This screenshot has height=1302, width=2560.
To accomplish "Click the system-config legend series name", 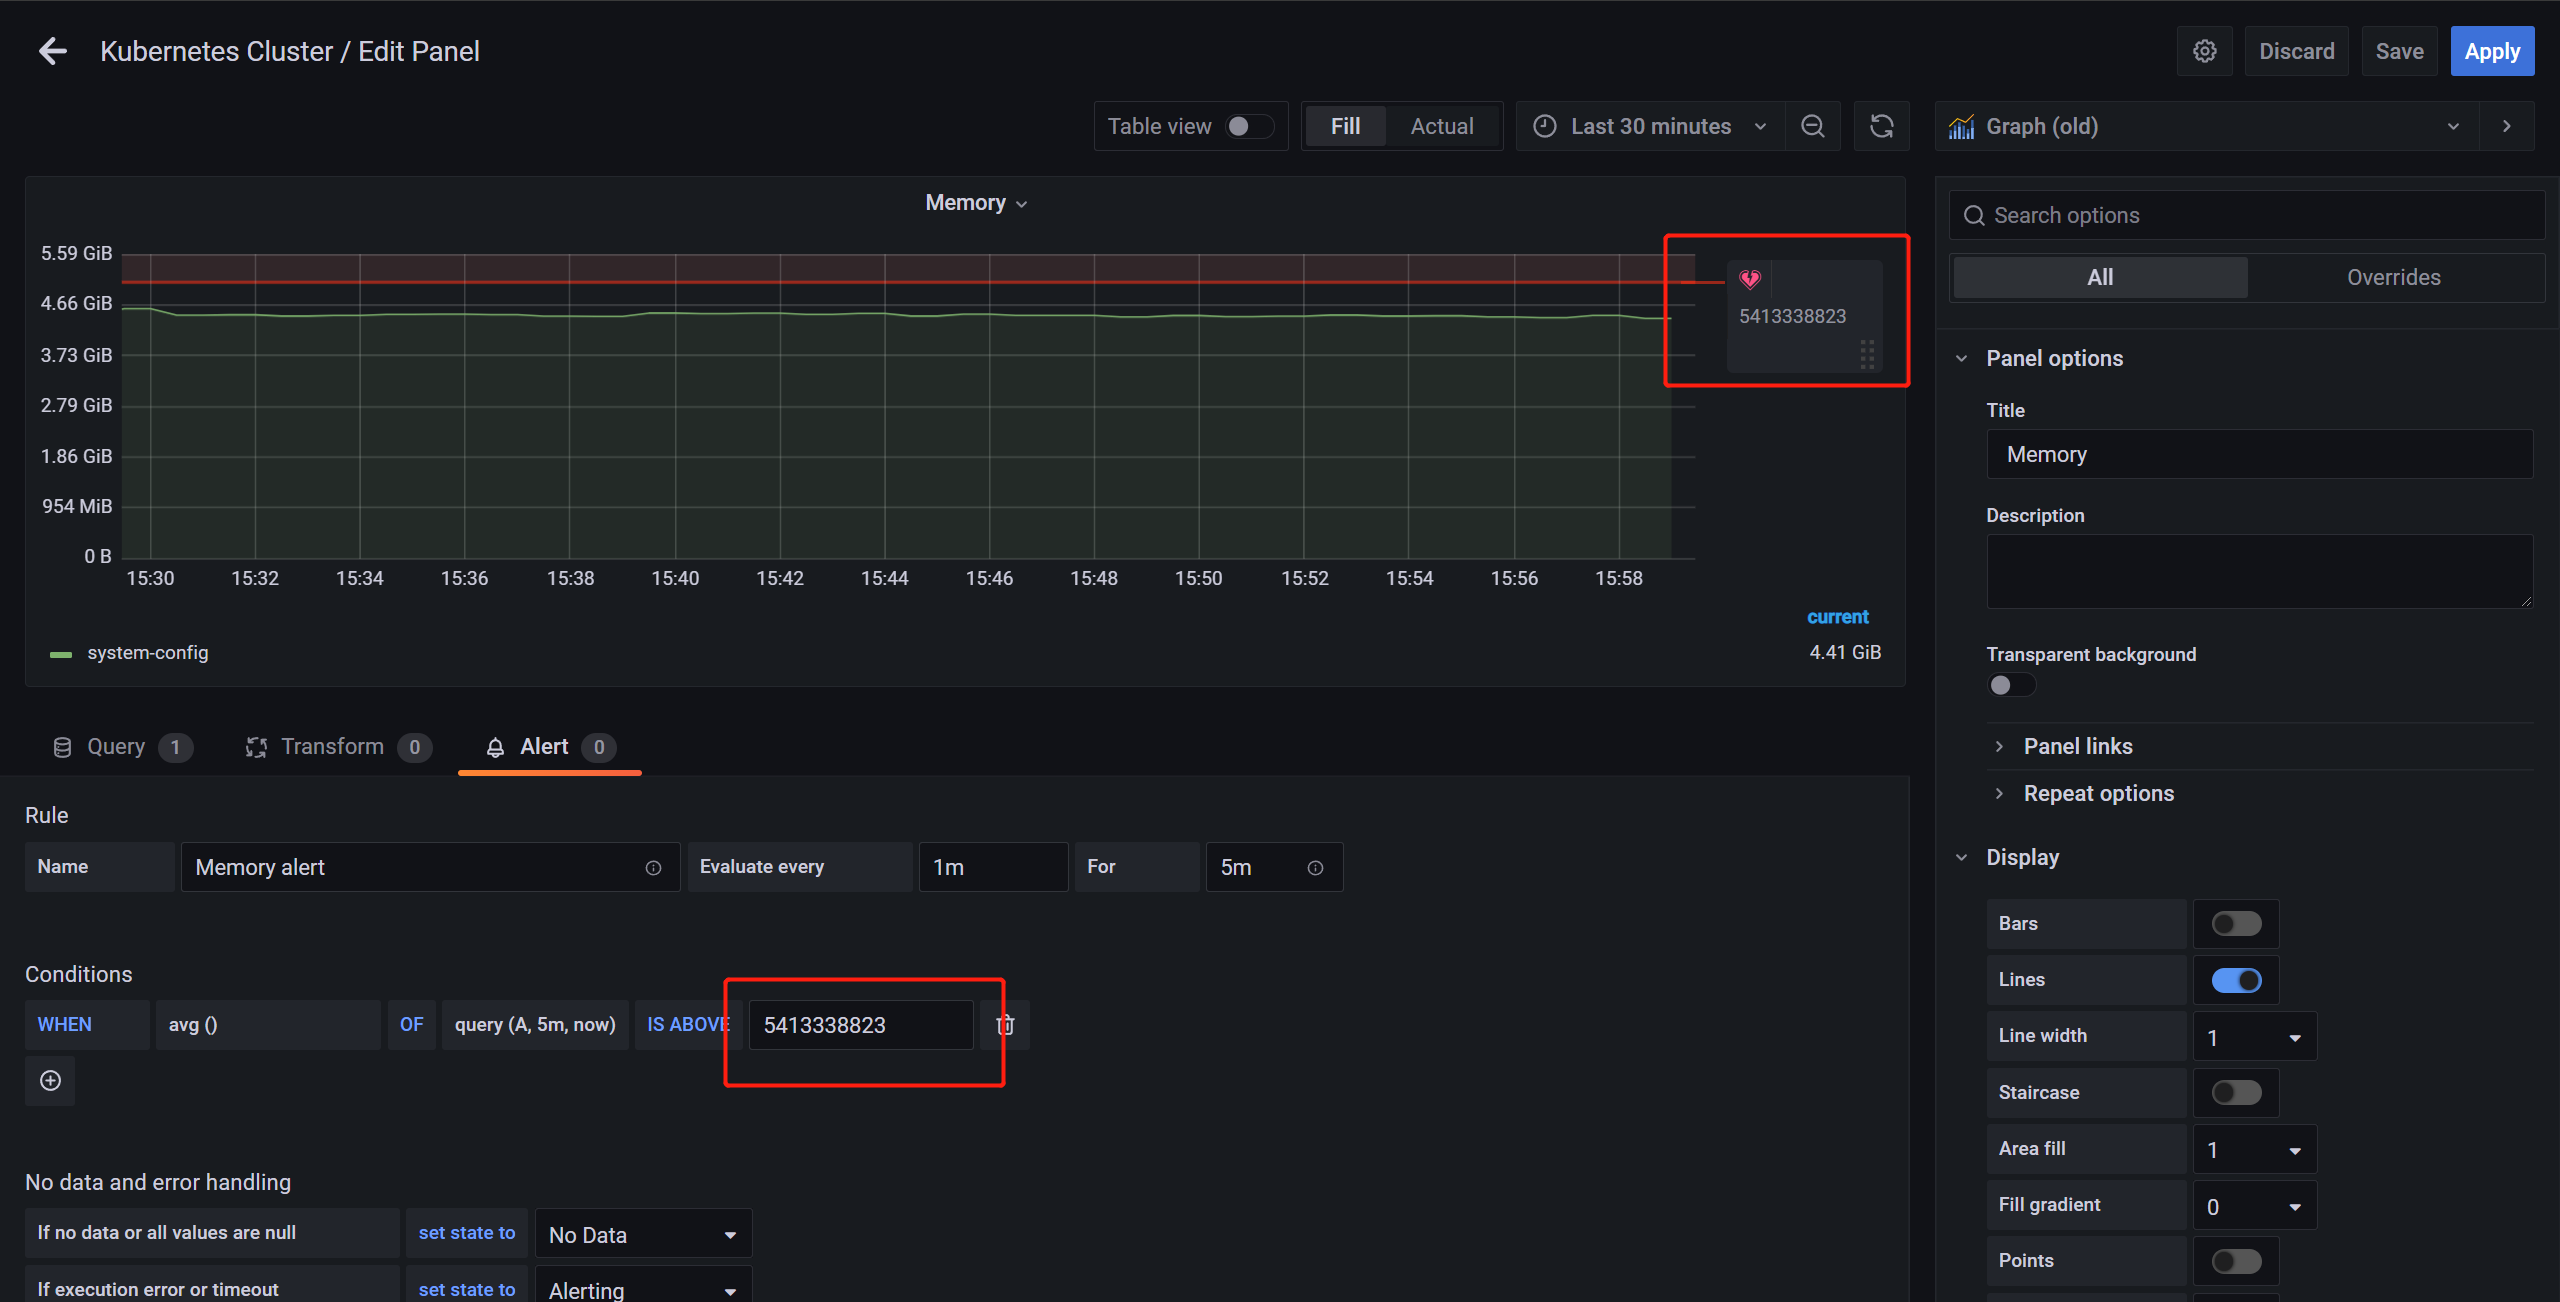I will 148,653.
